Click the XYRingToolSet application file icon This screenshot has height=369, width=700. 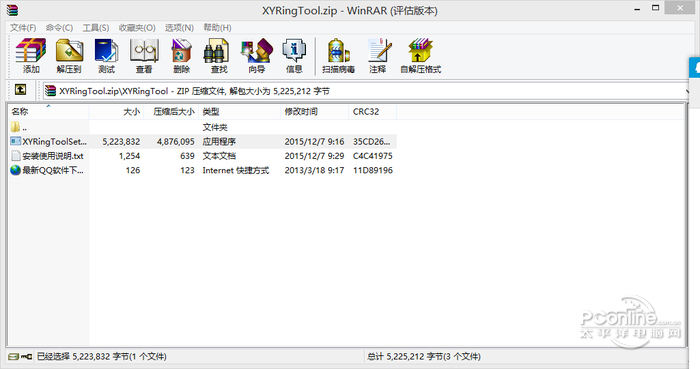tap(15, 141)
